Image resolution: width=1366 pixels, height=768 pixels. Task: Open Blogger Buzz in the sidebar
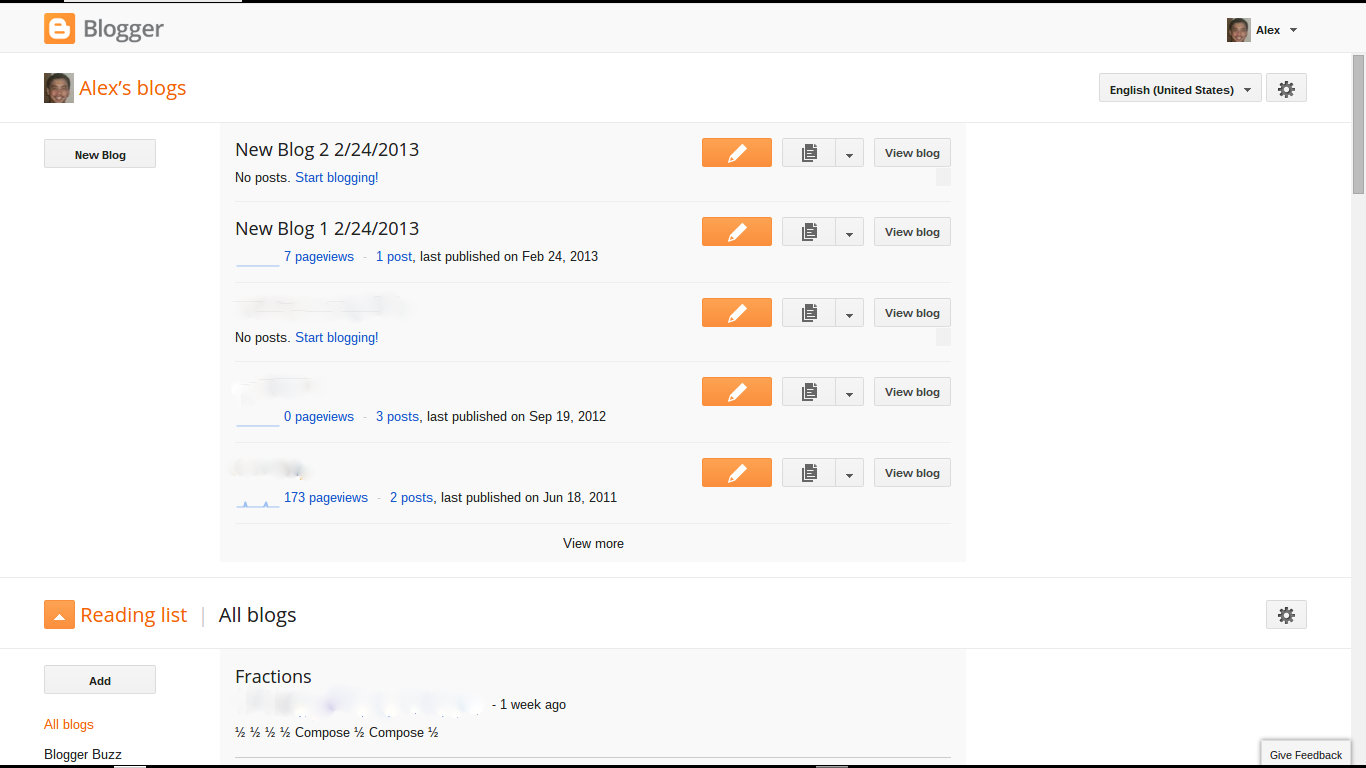click(82, 754)
